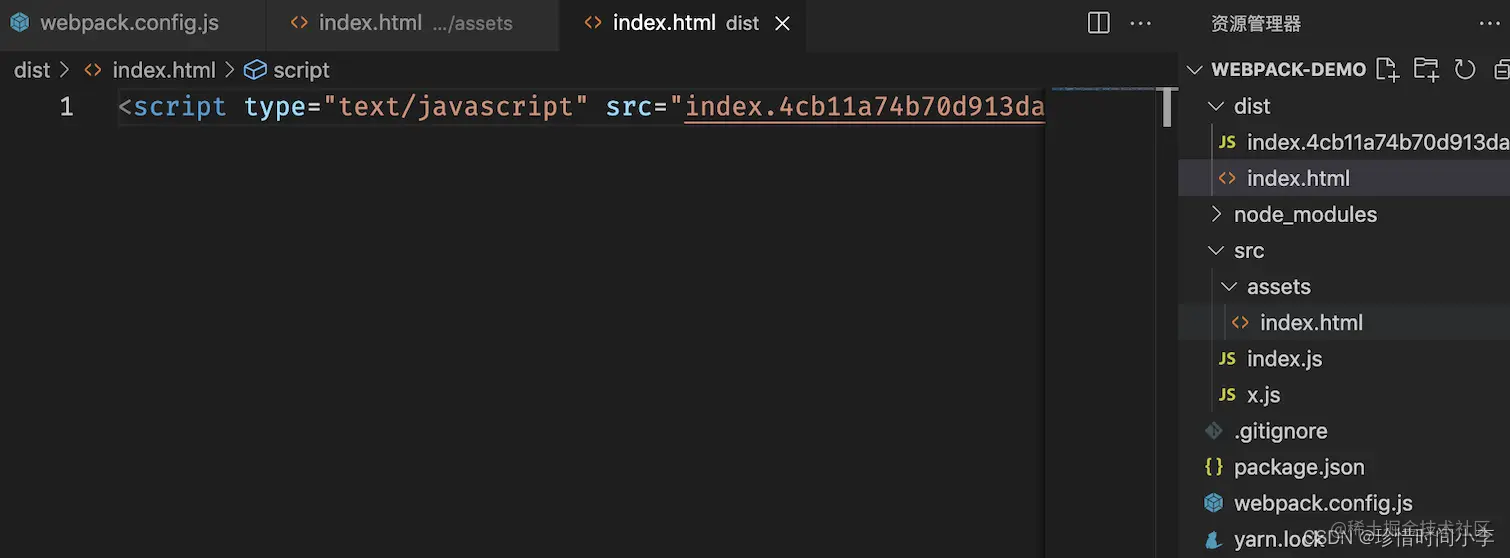
Task: Open the .gitignore file
Action: pos(1344,430)
